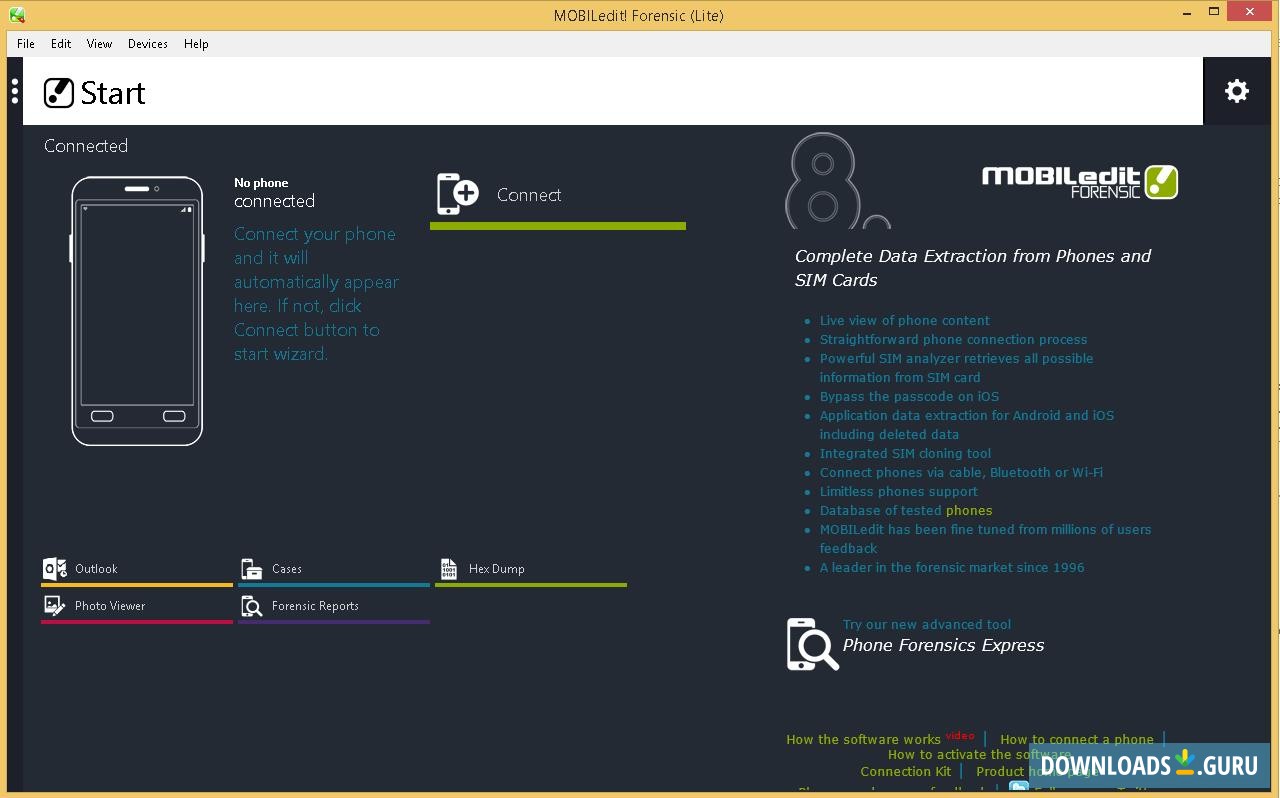Open the View menu

[x=99, y=44]
